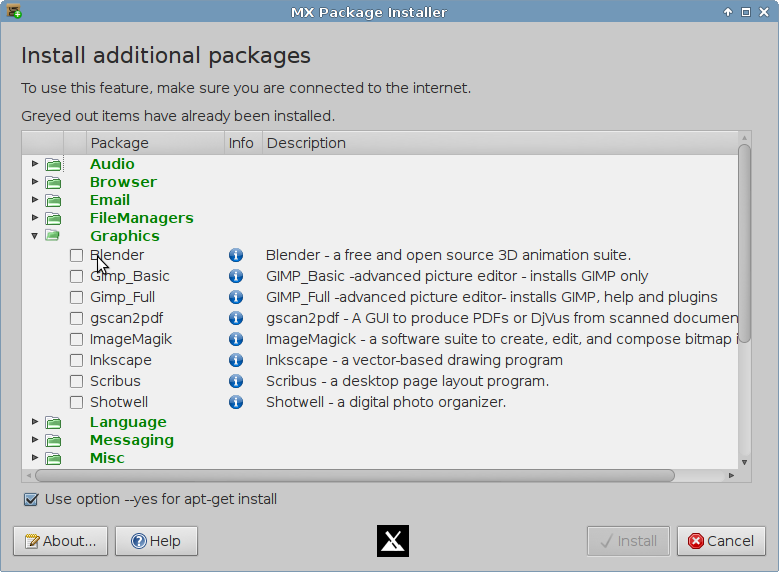Collapse the Graphics category

coord(35,236)
